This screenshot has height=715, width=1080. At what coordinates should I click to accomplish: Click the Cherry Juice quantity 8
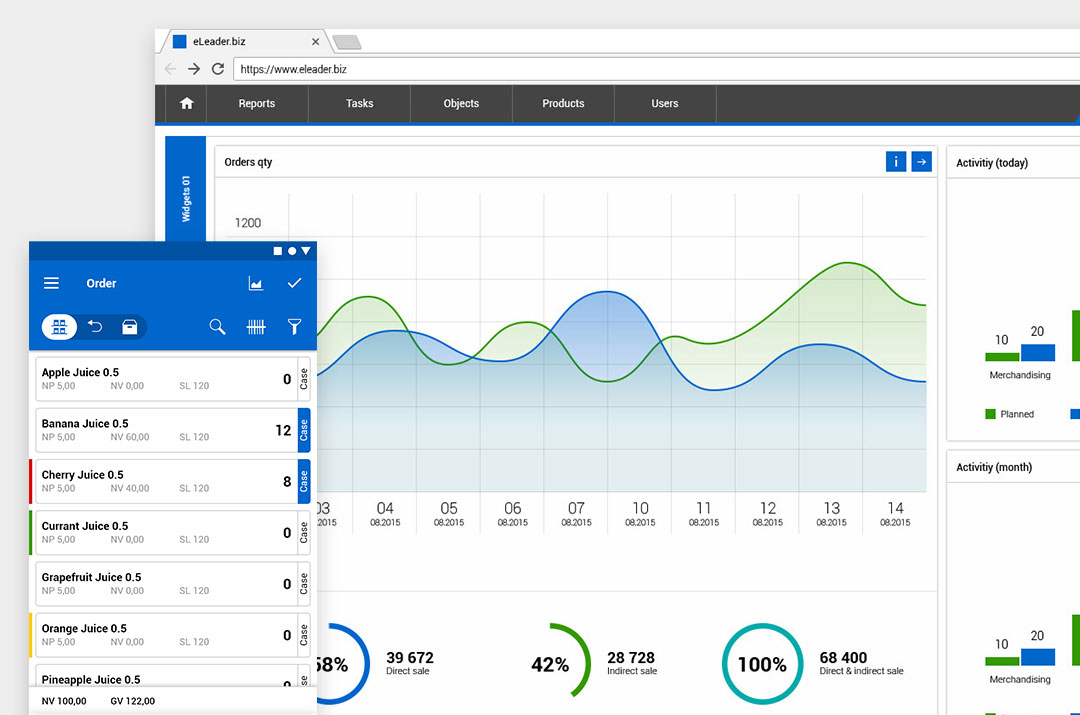pos(287,481)
